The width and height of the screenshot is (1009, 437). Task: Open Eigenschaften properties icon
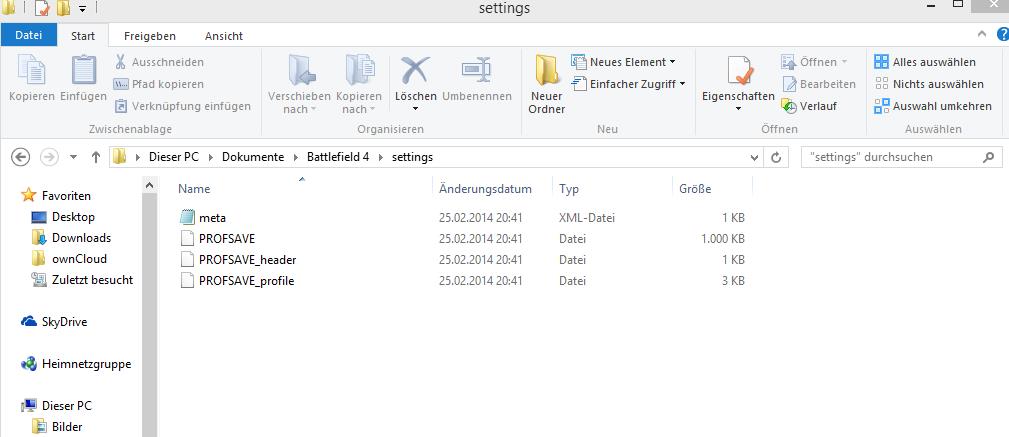click(738, 74)
